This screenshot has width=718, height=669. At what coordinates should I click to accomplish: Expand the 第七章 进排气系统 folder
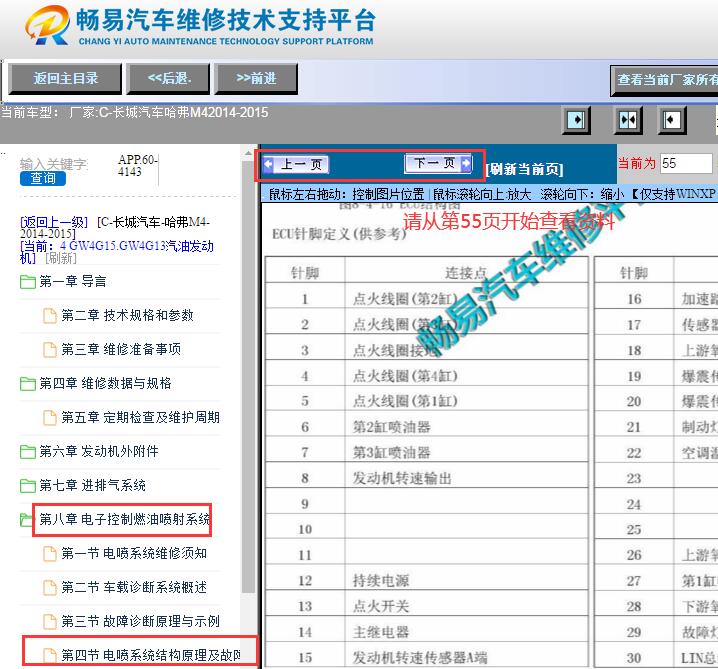[92, 485]
